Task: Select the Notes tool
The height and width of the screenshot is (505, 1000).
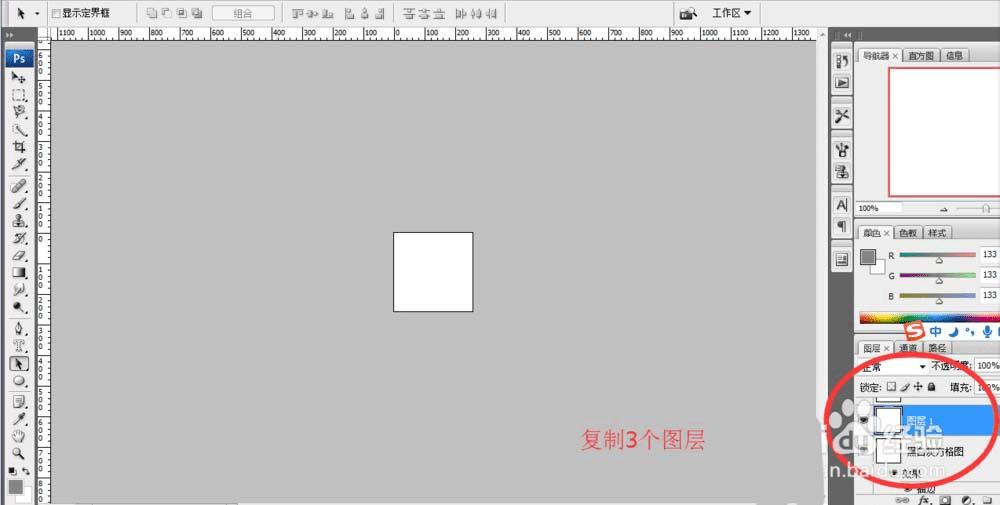Action: coord(19,402)
